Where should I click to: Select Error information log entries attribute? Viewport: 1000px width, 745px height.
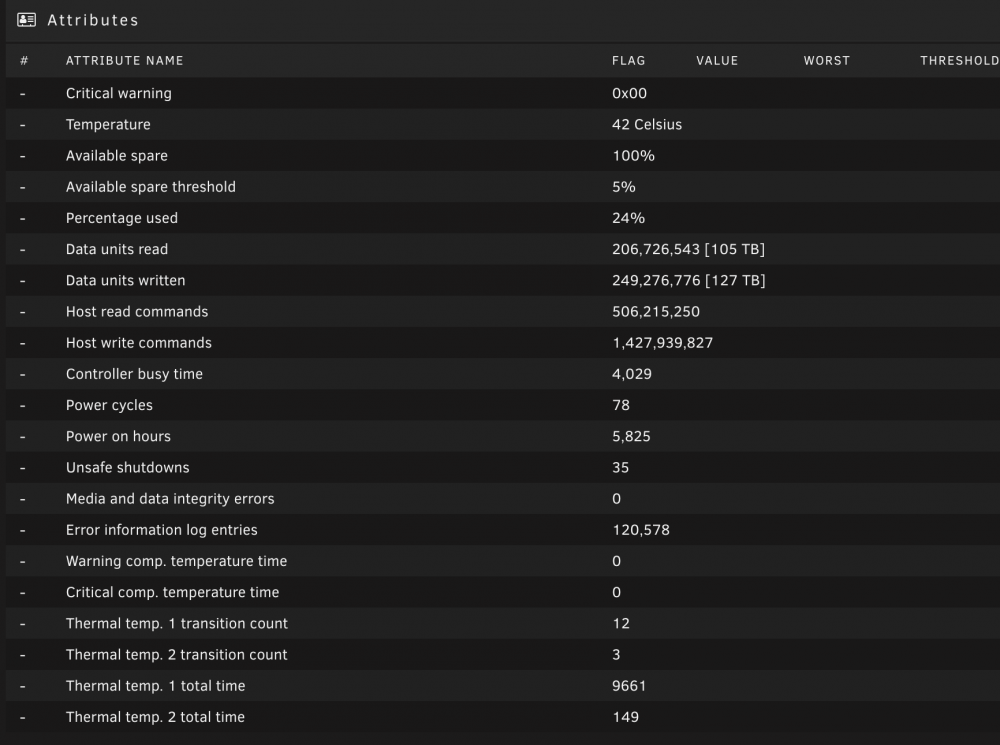(x=161, y=530)
